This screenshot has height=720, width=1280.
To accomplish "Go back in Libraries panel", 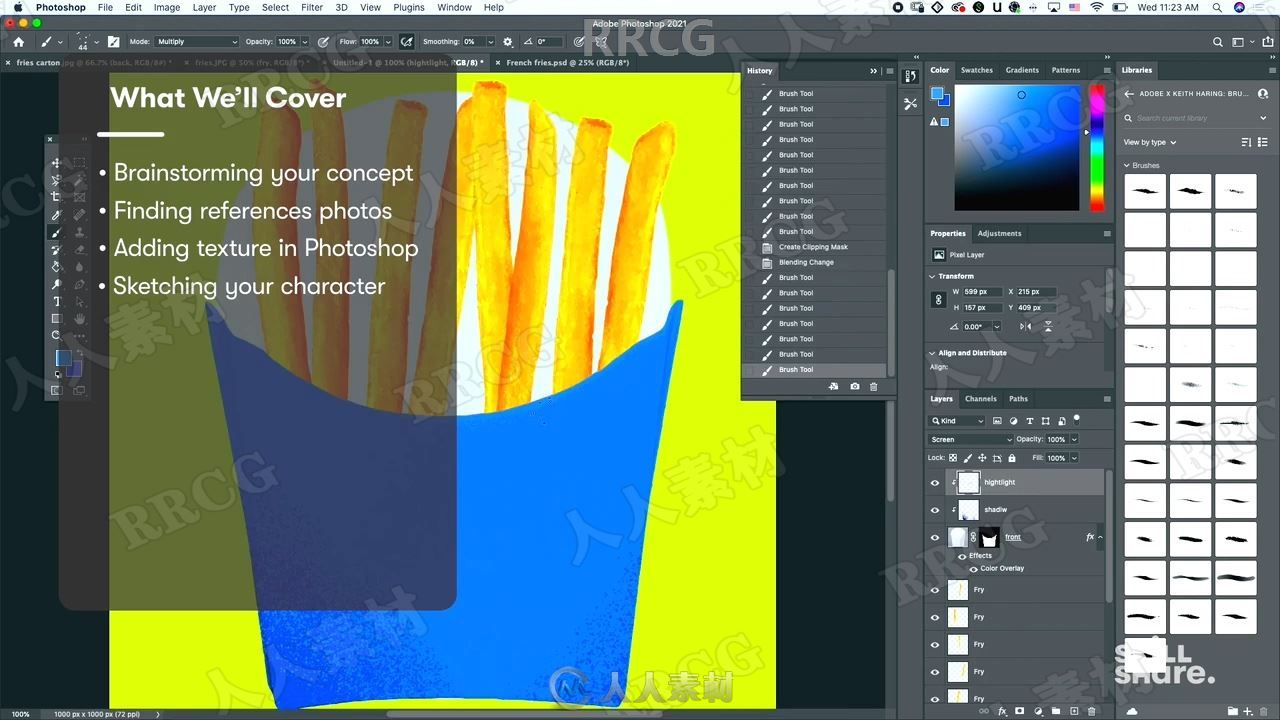I will click(x=1129, y=93).
